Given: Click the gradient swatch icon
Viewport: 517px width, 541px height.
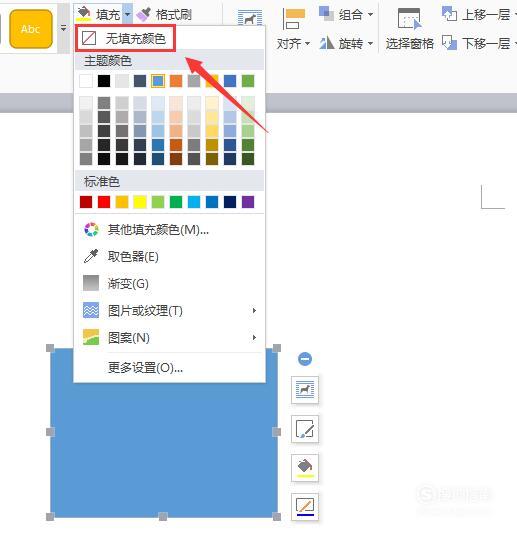Looking at the screenshot, I should [x=91, y=283].
